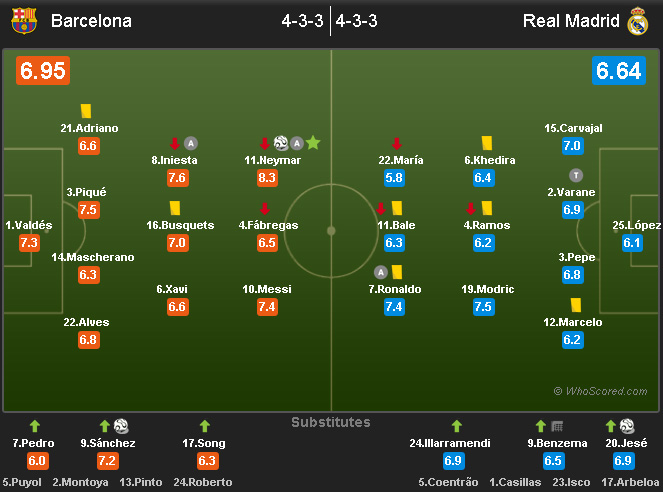Click the goal ball icon above Neymar
The width and height of the screenshot is (663, 492).
[x=281, y=143]
